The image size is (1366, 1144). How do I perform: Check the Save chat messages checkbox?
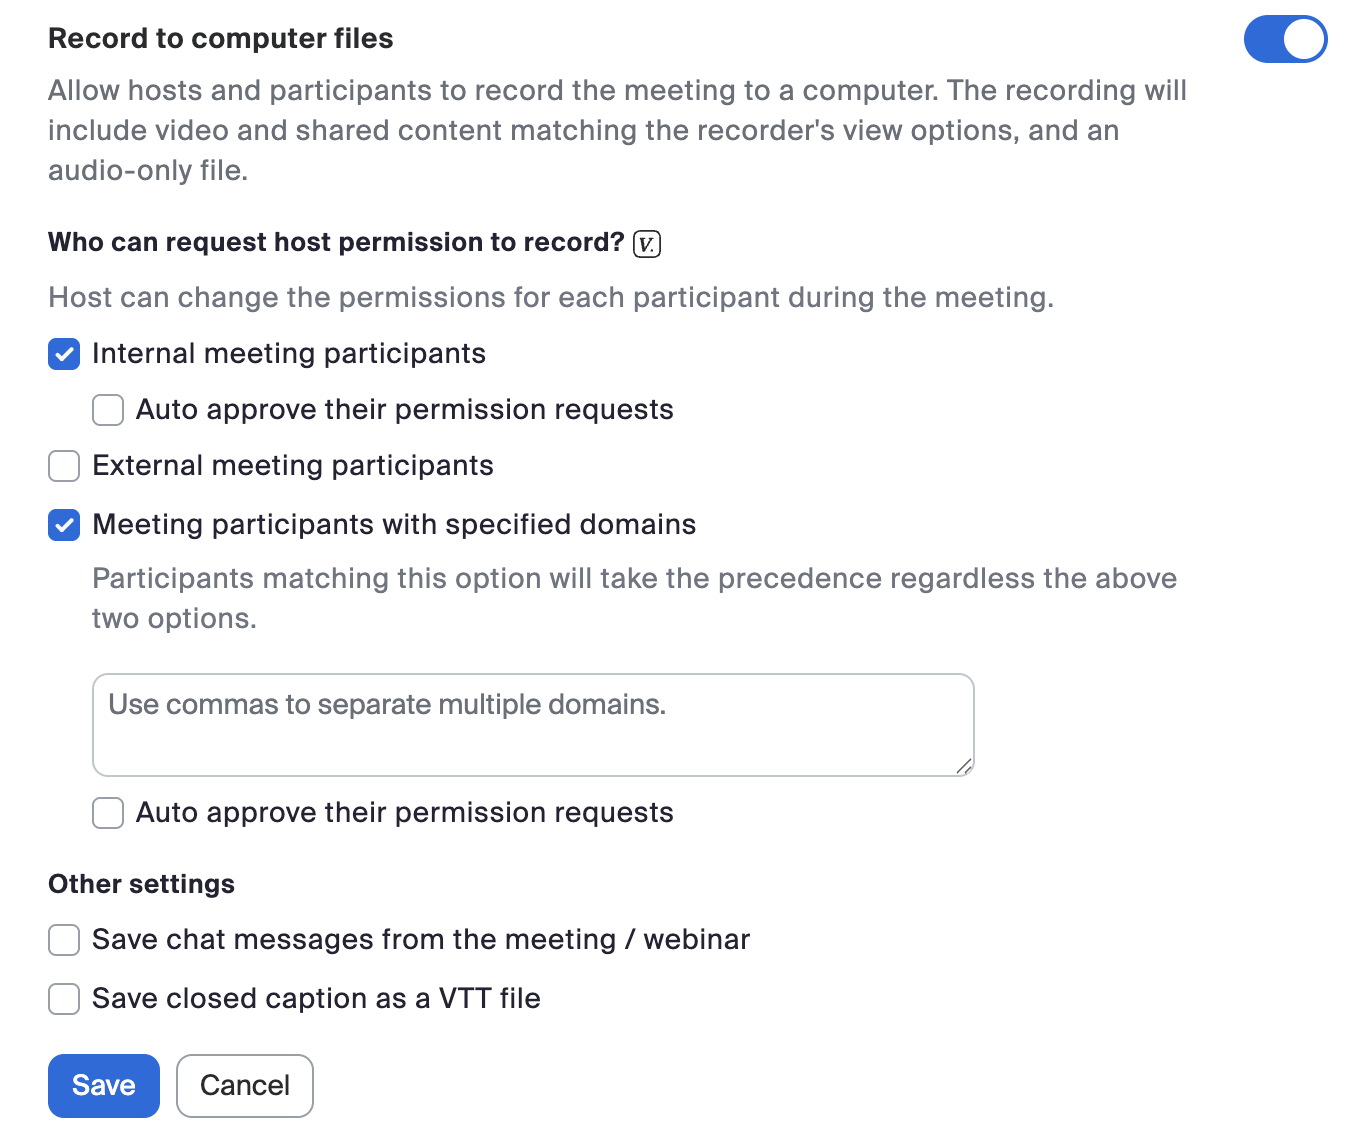click(64, 940)
